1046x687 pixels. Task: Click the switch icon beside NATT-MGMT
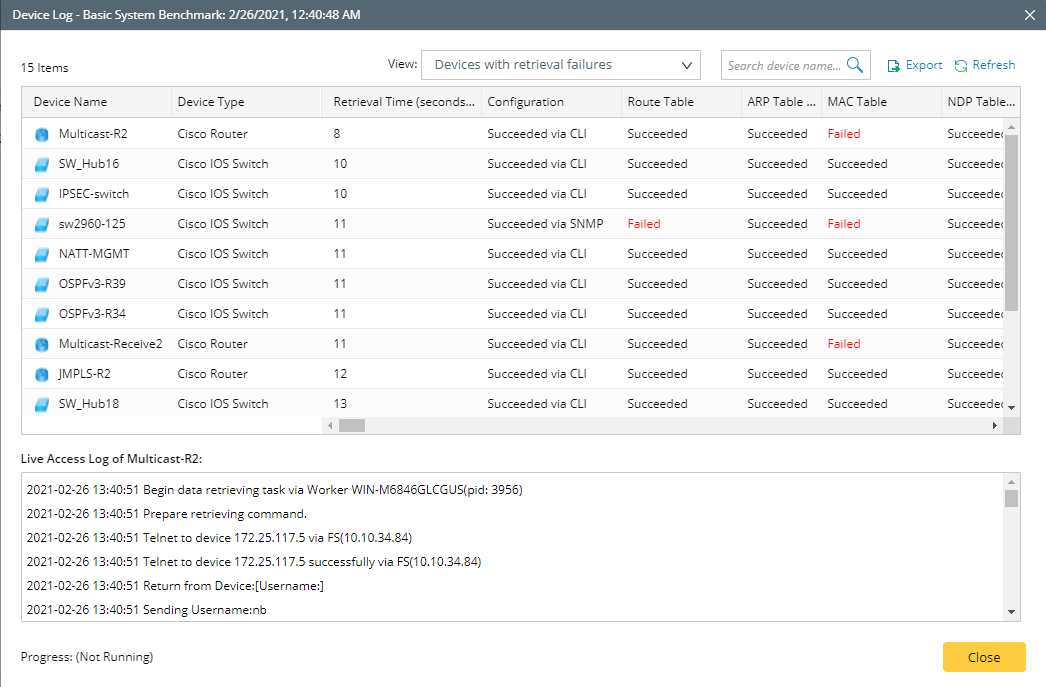[x=42, y=254]
